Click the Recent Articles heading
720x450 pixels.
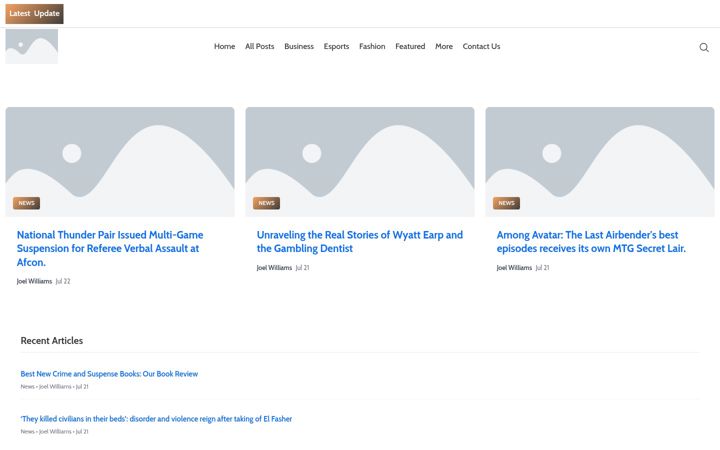click(x=52, y=341)
